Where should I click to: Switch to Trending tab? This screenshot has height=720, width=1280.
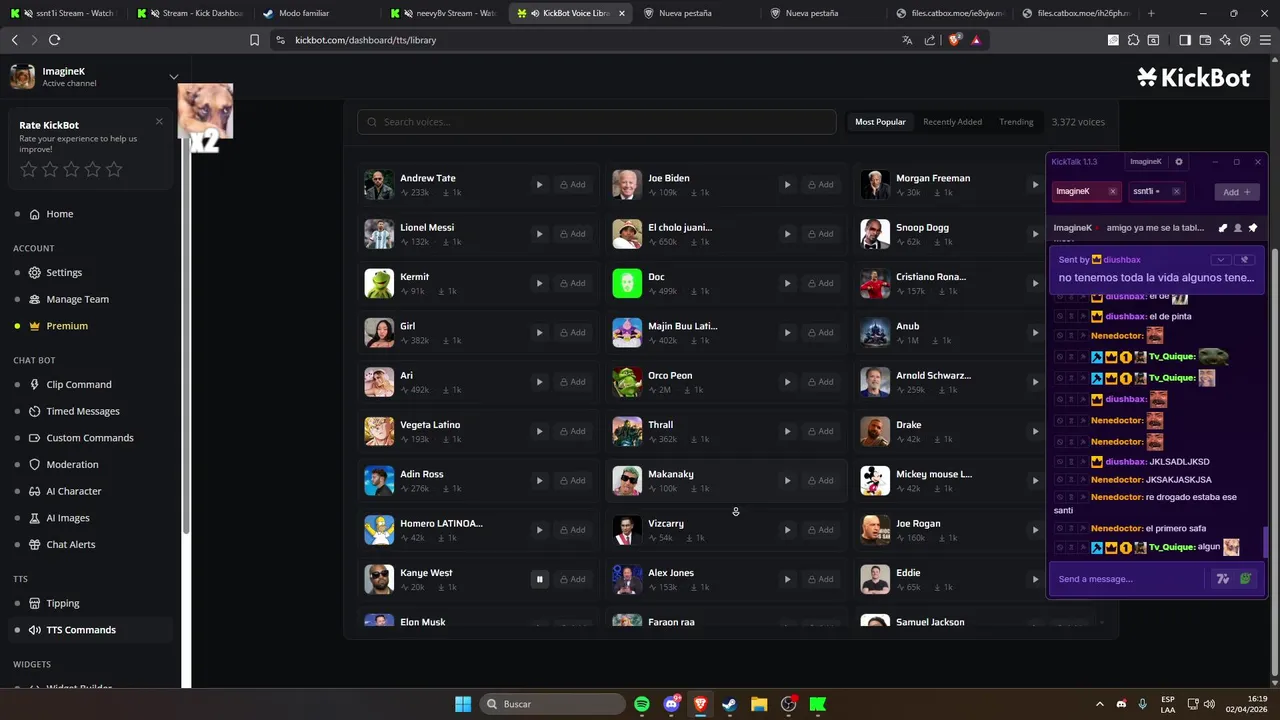click(1016, 122)
